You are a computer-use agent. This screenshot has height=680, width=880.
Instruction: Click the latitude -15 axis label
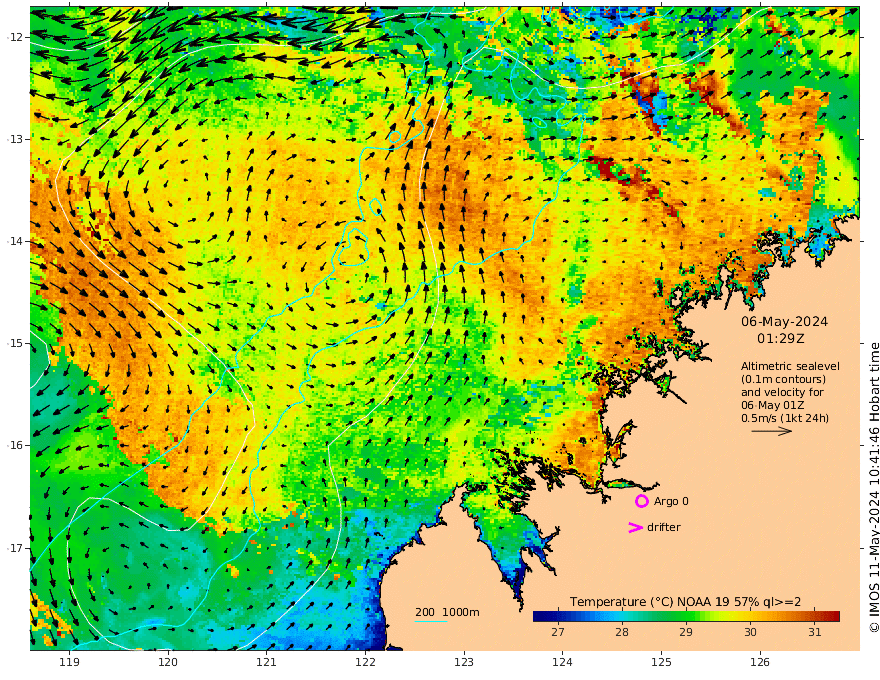pos(16,343)
